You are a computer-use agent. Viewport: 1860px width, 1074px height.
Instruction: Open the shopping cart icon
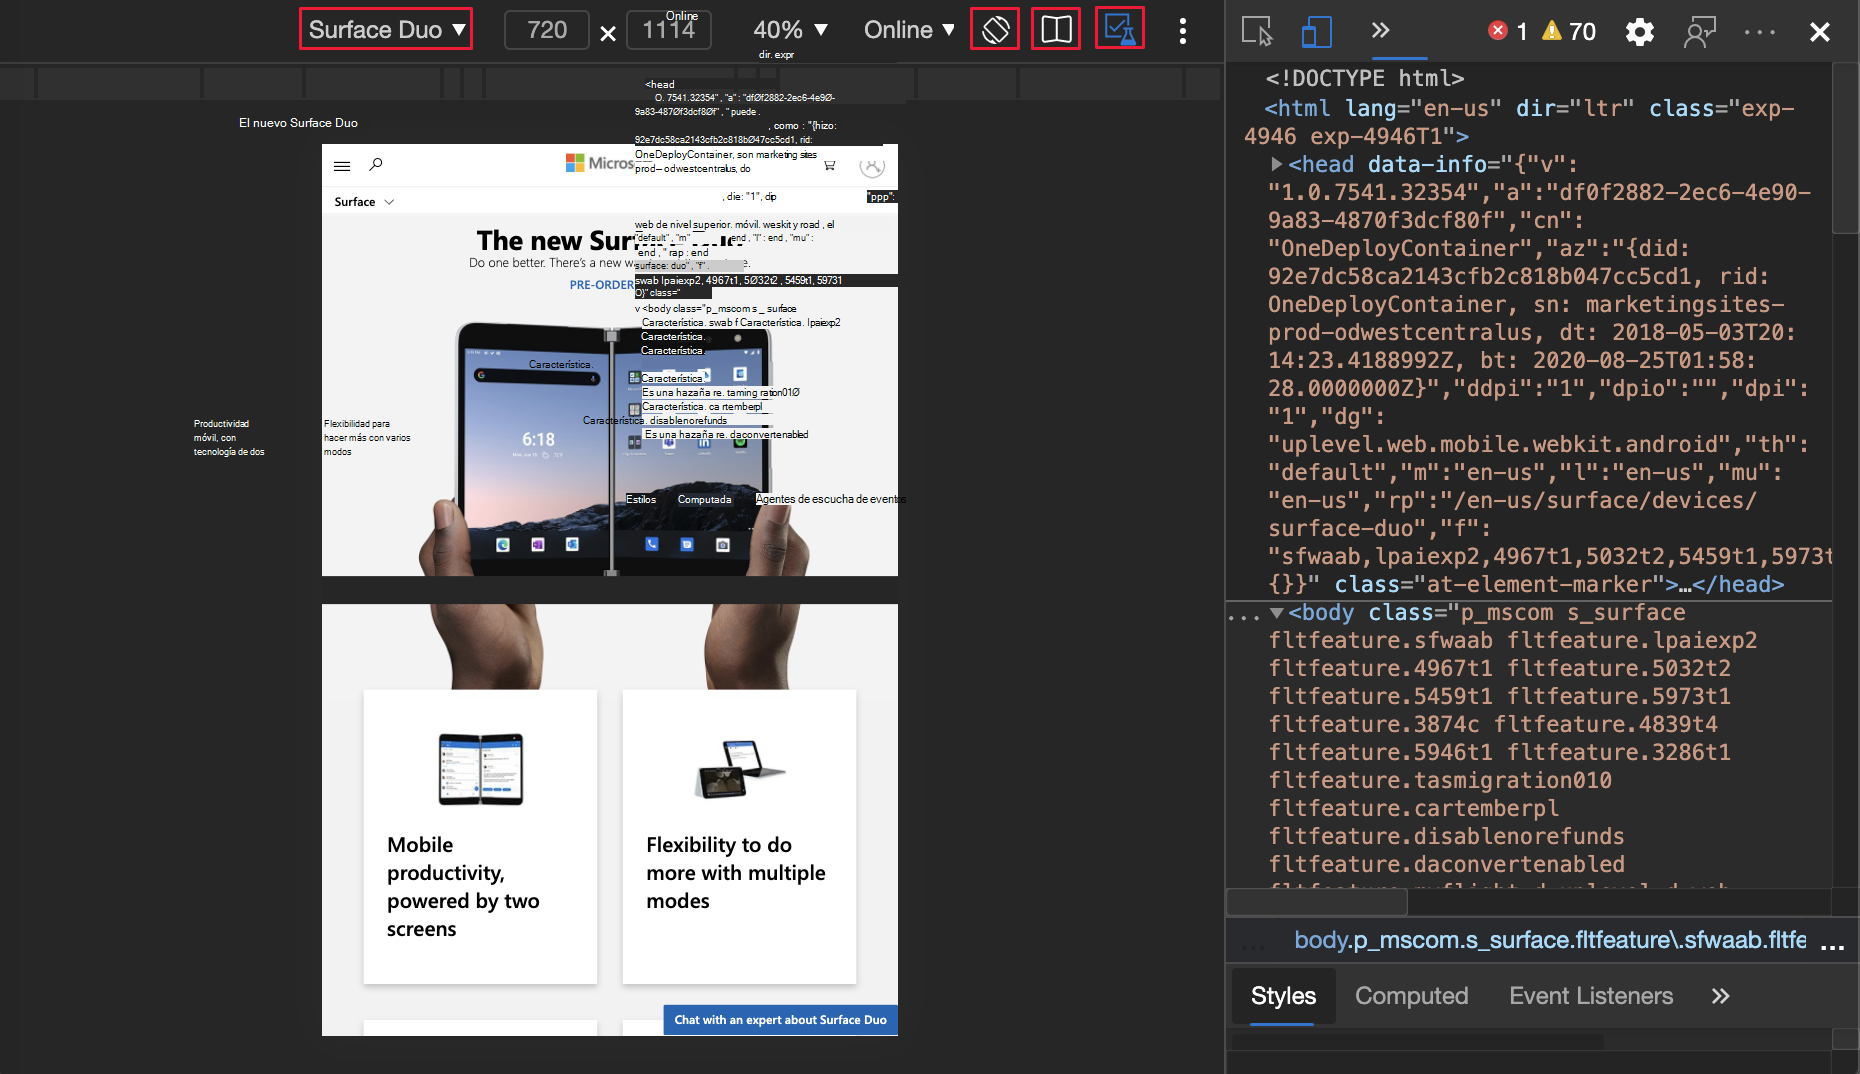click(x=829, y=165)
